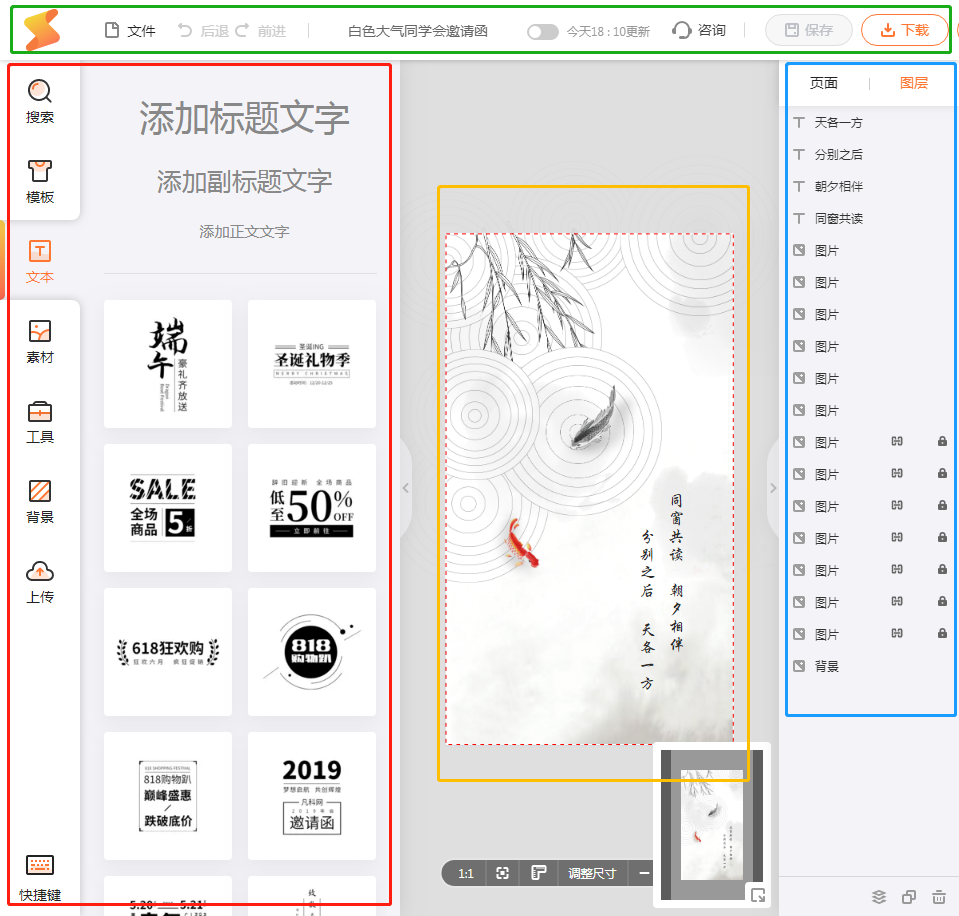Open the 上传 upload panel
Screen dimensions: 959x916
(x=40, y=582)
